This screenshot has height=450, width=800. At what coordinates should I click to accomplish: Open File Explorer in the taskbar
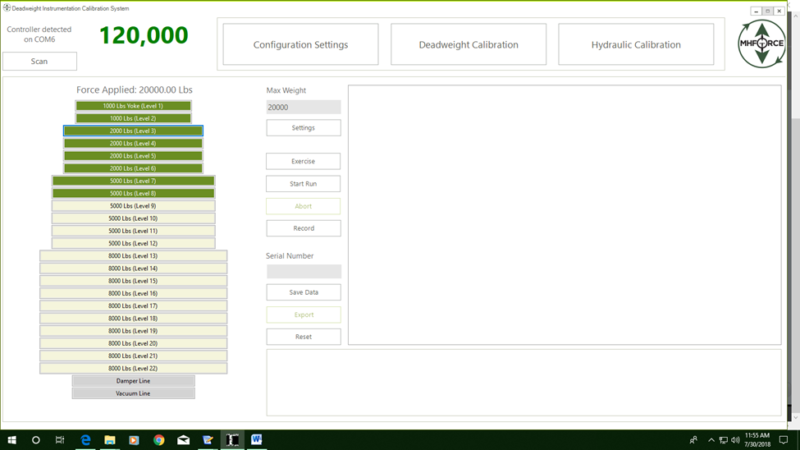[110, 440]
